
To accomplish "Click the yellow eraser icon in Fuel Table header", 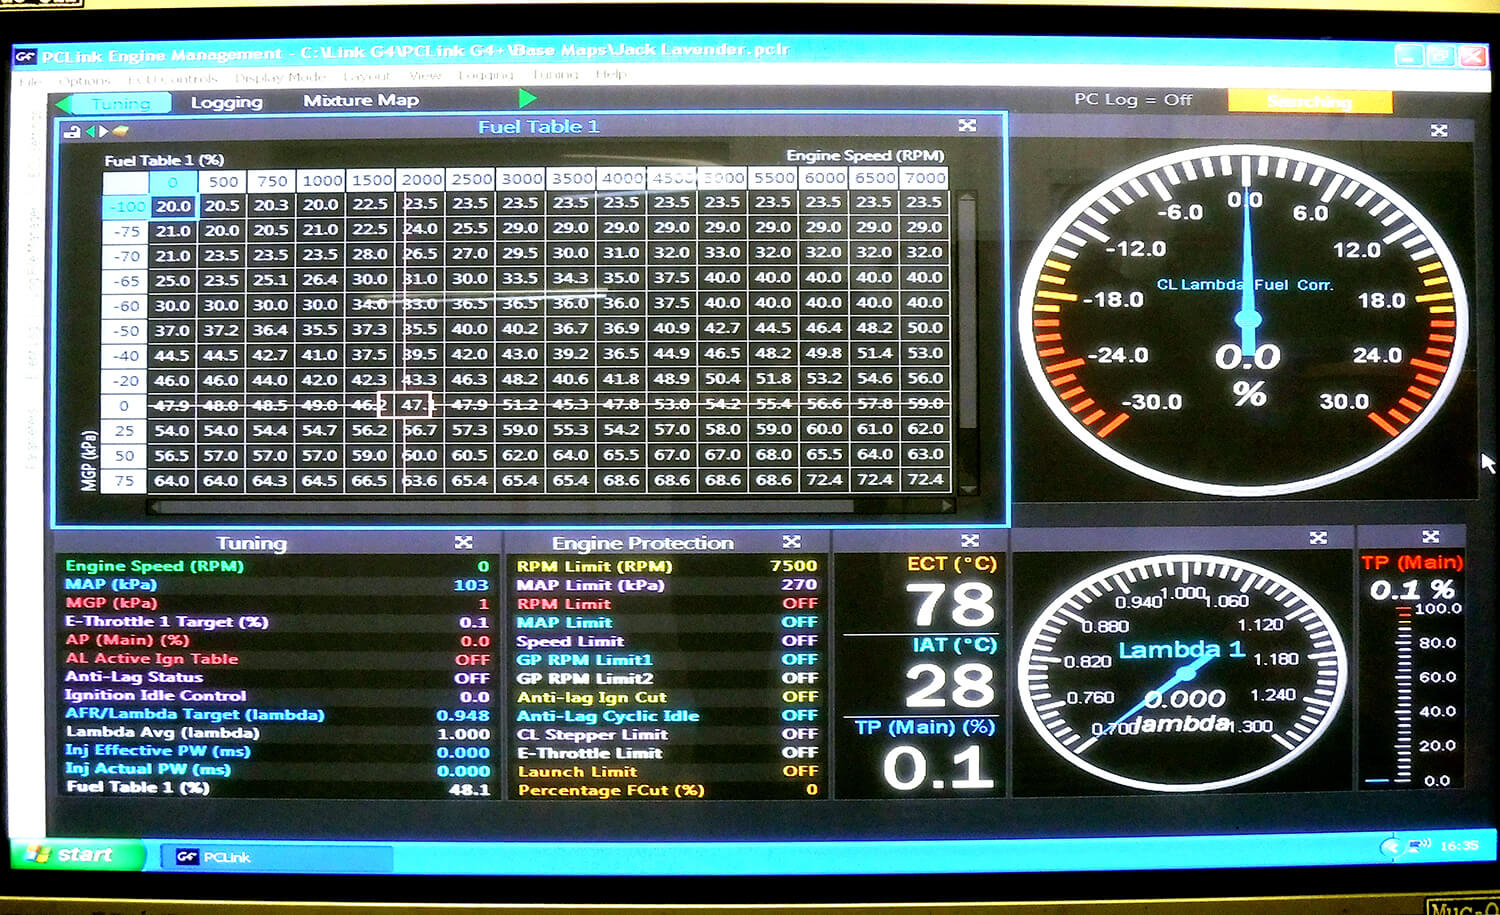I will coord(120,131).
